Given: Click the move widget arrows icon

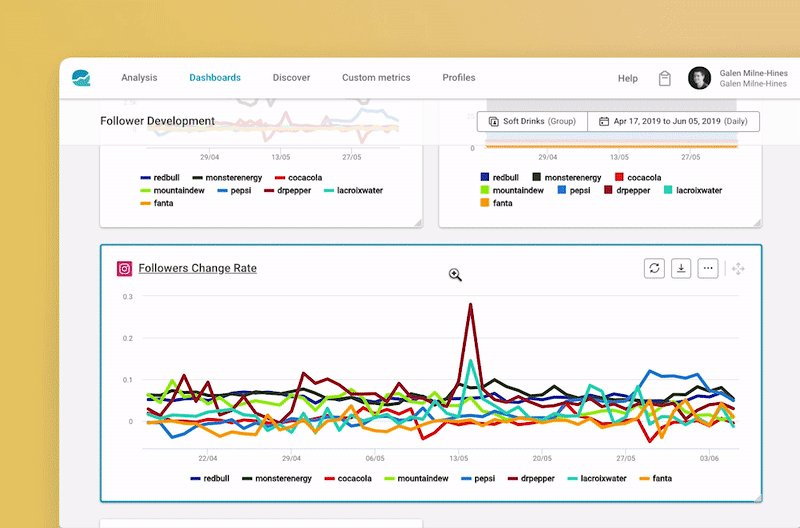Looking at the screenshot, I should 738,269.
